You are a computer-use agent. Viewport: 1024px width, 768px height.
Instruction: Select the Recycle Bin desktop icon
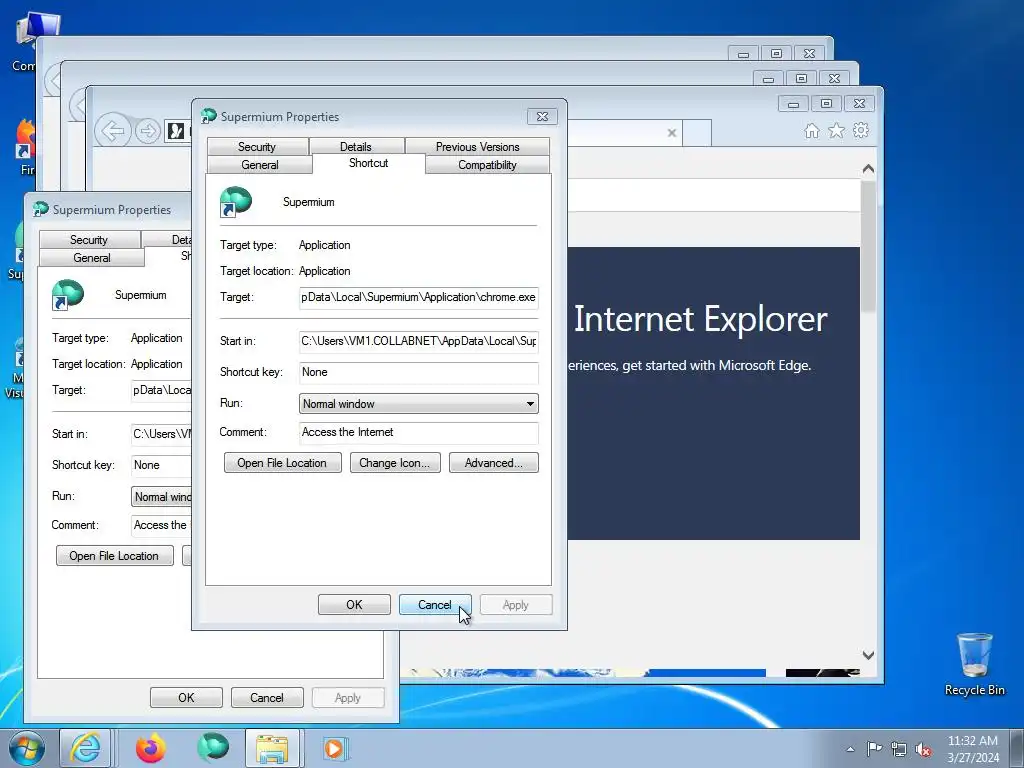(x=974, y=664)
